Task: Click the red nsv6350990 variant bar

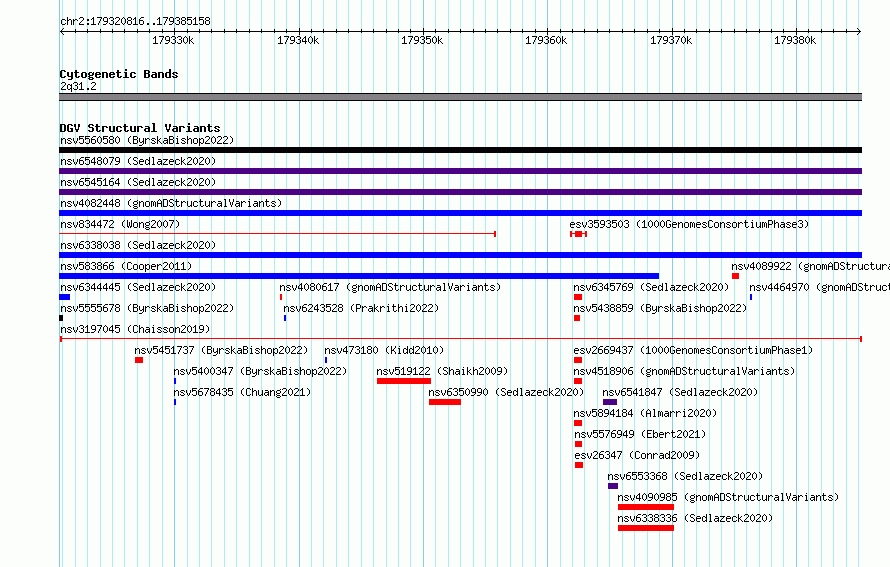Action: [x=445, y=402]
